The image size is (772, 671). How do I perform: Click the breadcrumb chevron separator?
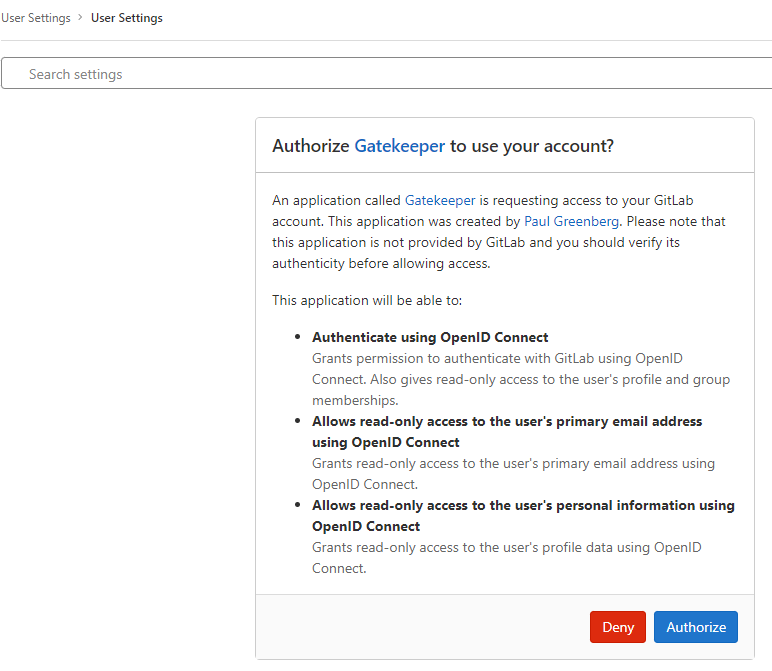80,18
